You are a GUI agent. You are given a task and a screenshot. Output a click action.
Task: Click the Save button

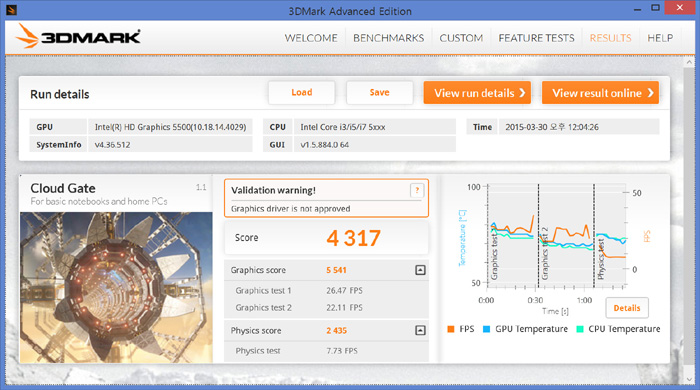point(379,92)
